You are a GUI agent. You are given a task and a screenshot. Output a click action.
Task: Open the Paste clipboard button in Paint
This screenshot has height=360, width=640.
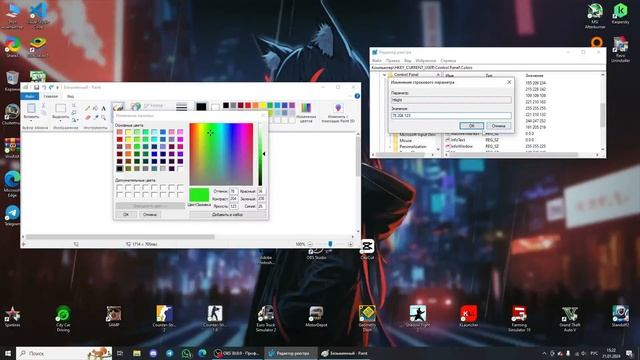pyautogui.click(x=31, y=108)
